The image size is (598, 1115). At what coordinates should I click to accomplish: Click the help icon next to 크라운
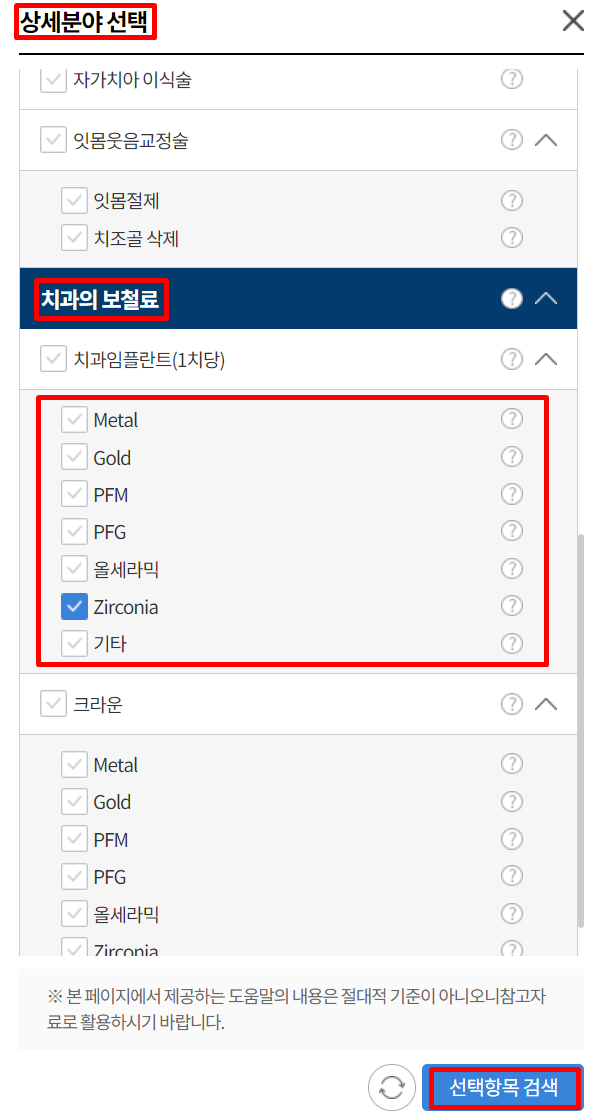pyautogui.click(x=512, y=704)
